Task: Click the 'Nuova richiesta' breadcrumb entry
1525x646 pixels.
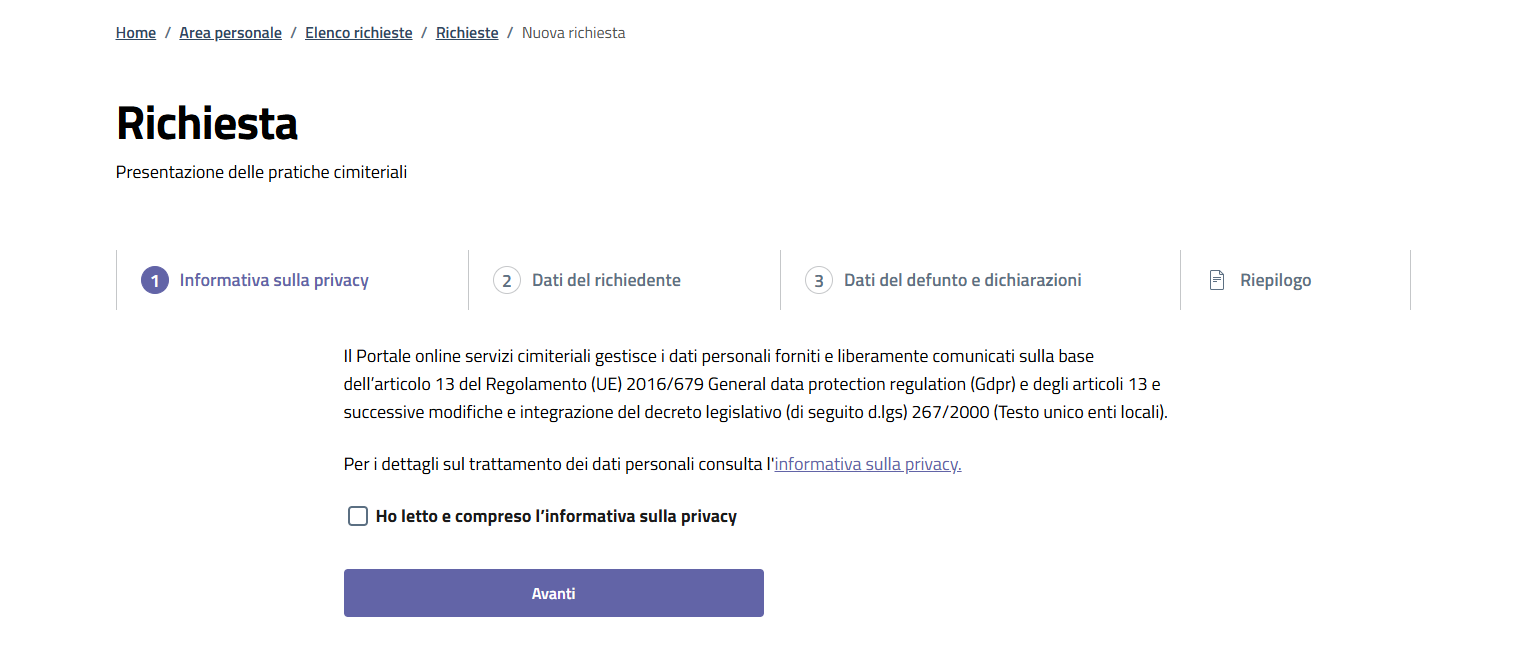Action: [x=573, y=32]
